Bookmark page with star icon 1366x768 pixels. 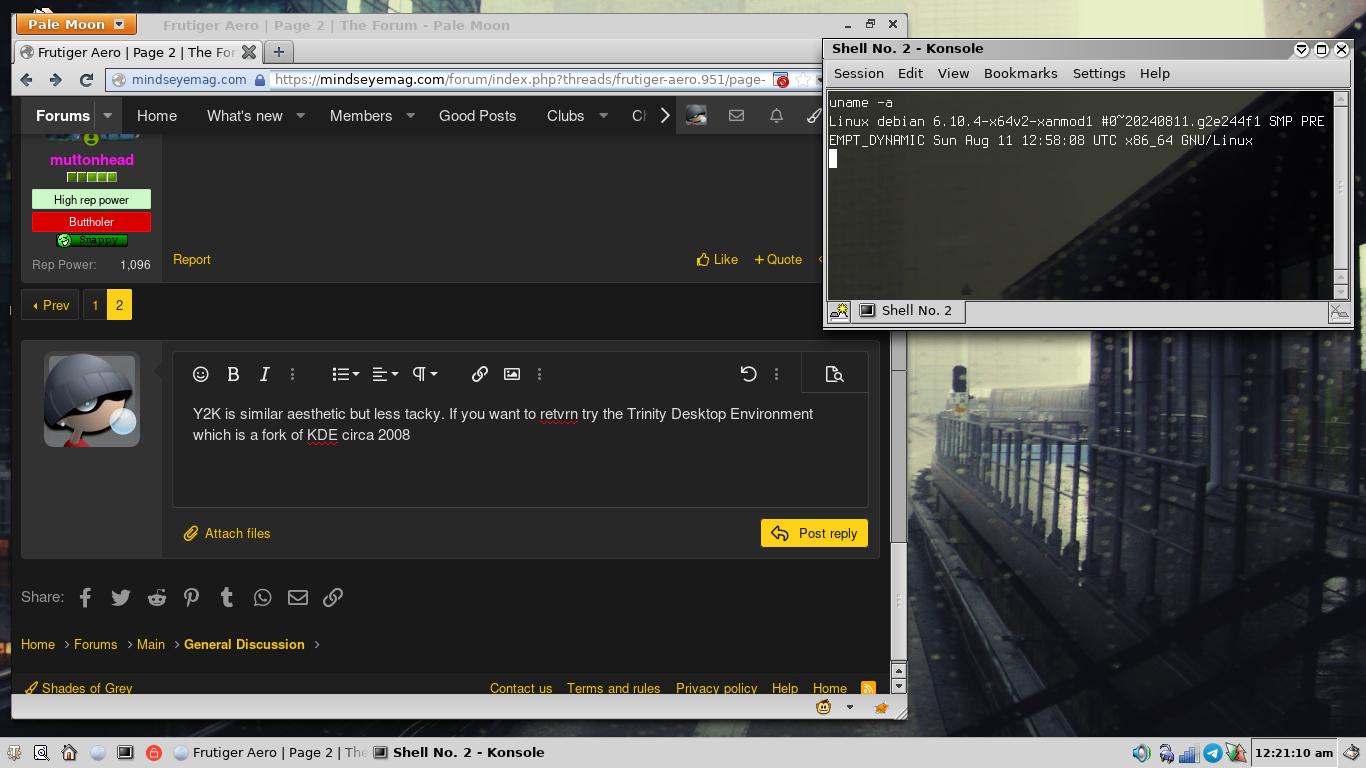click(x=803, y=80)
